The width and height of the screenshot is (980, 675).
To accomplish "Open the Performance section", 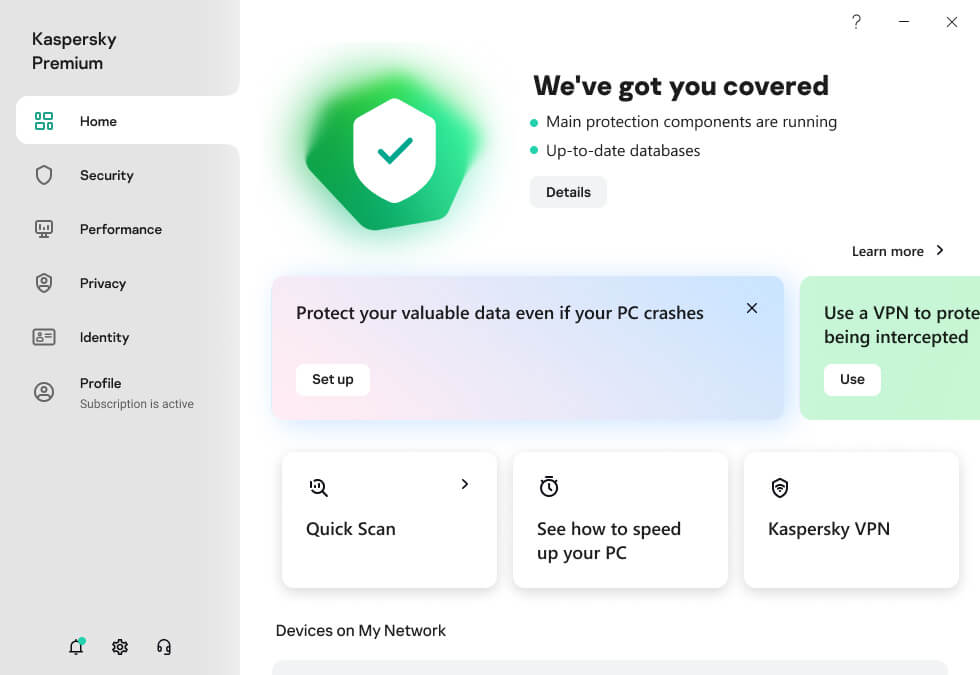I will [x=120, y=229].
